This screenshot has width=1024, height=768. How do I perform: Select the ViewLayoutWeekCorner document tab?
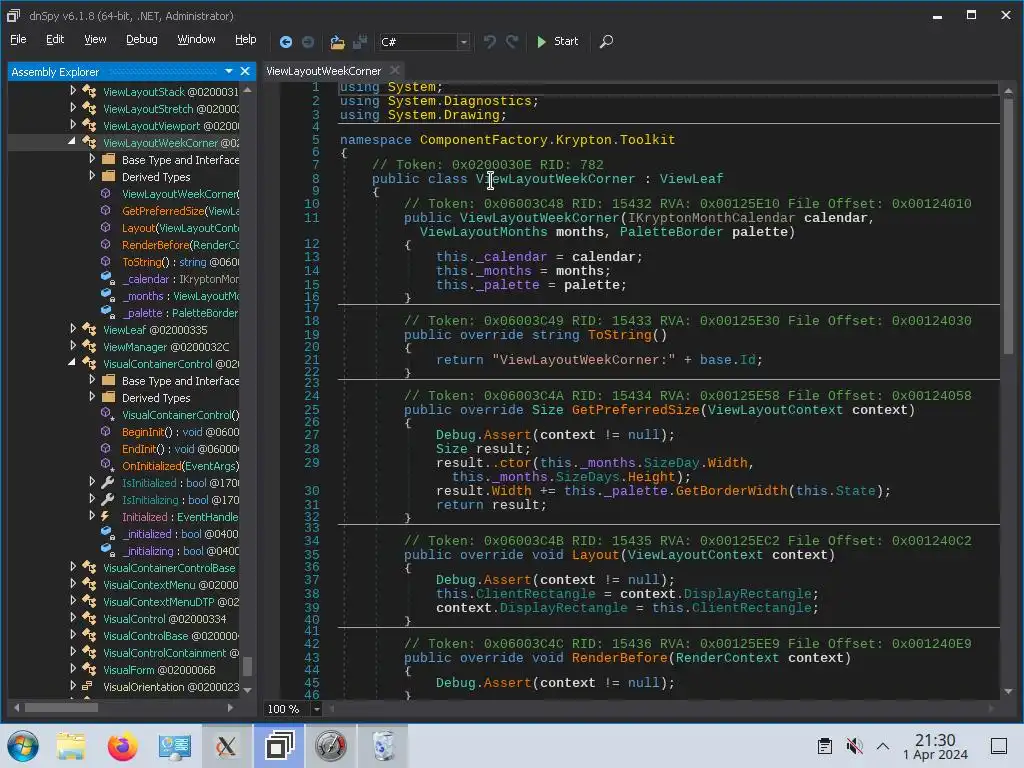[x=323, y=71]
